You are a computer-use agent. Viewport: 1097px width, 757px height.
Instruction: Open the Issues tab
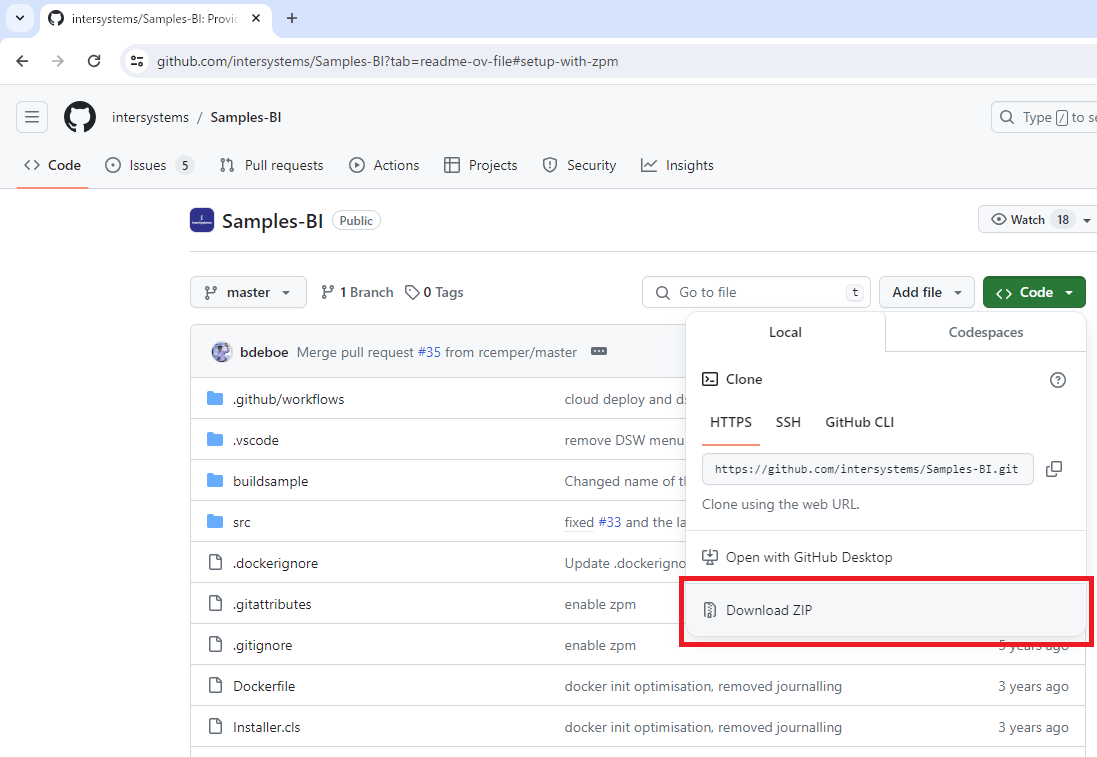tap(148, 165)
